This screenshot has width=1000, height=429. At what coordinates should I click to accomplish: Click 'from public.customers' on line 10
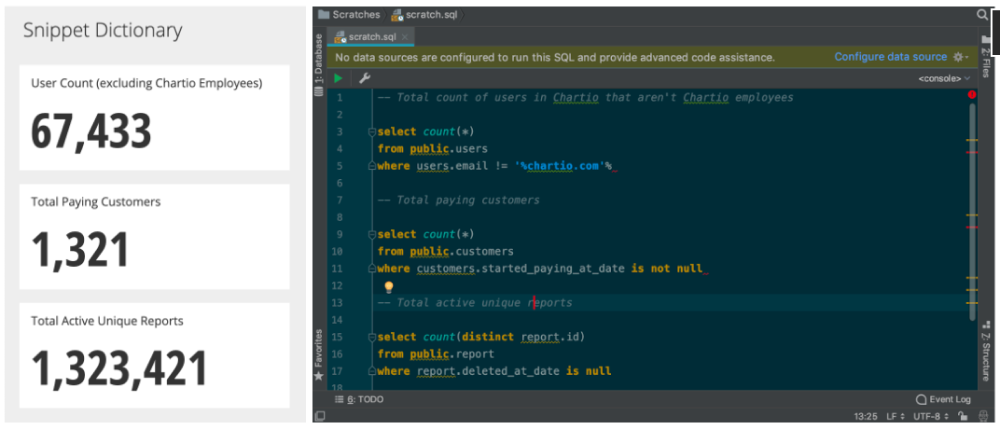click(445, 251)
